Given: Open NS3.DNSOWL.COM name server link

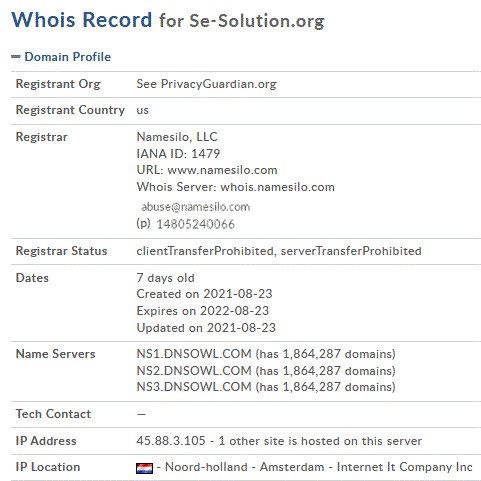Looking at the screenshot, I should click(194, 387).
